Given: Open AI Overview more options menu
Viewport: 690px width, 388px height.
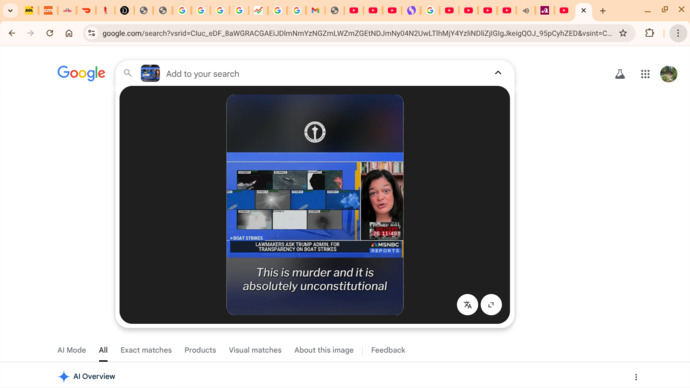Looking at the screenshot, I should (x=636, y=377).
